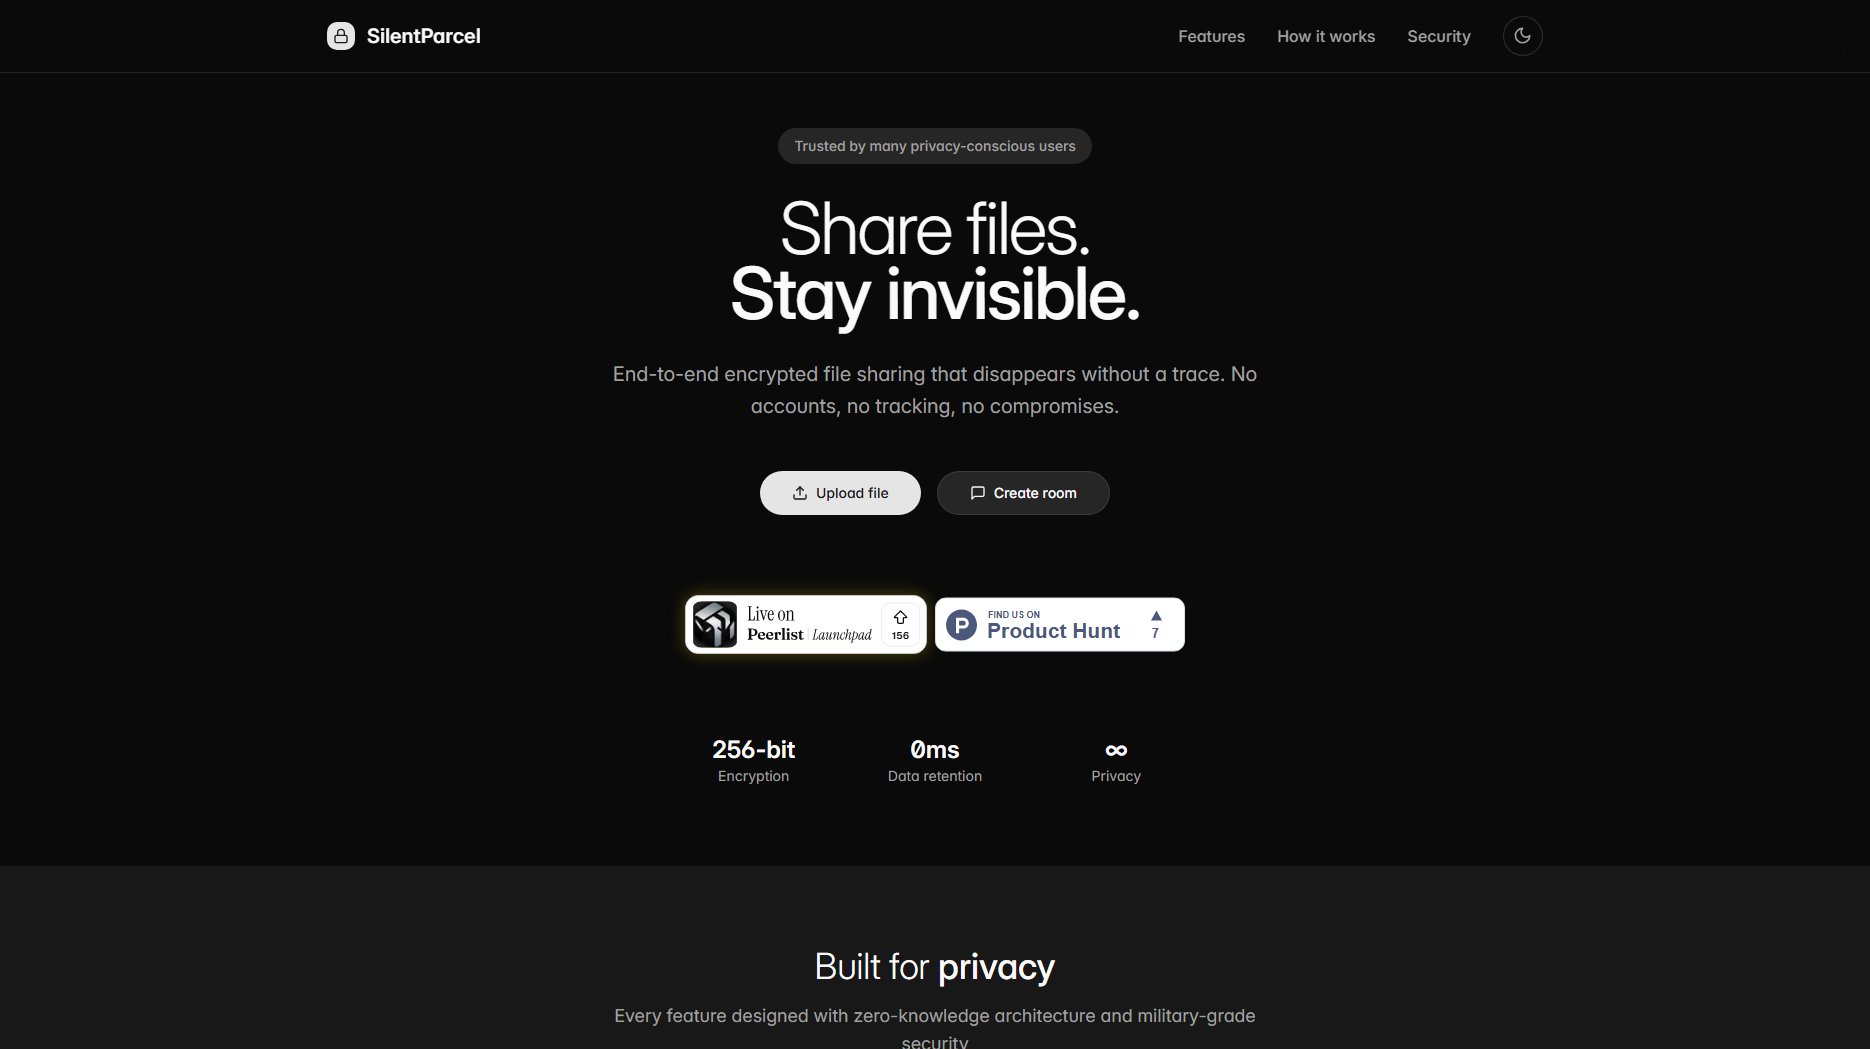Open the Peerlist Launchpad badge

pyautogui.click(x=806, y=624)
